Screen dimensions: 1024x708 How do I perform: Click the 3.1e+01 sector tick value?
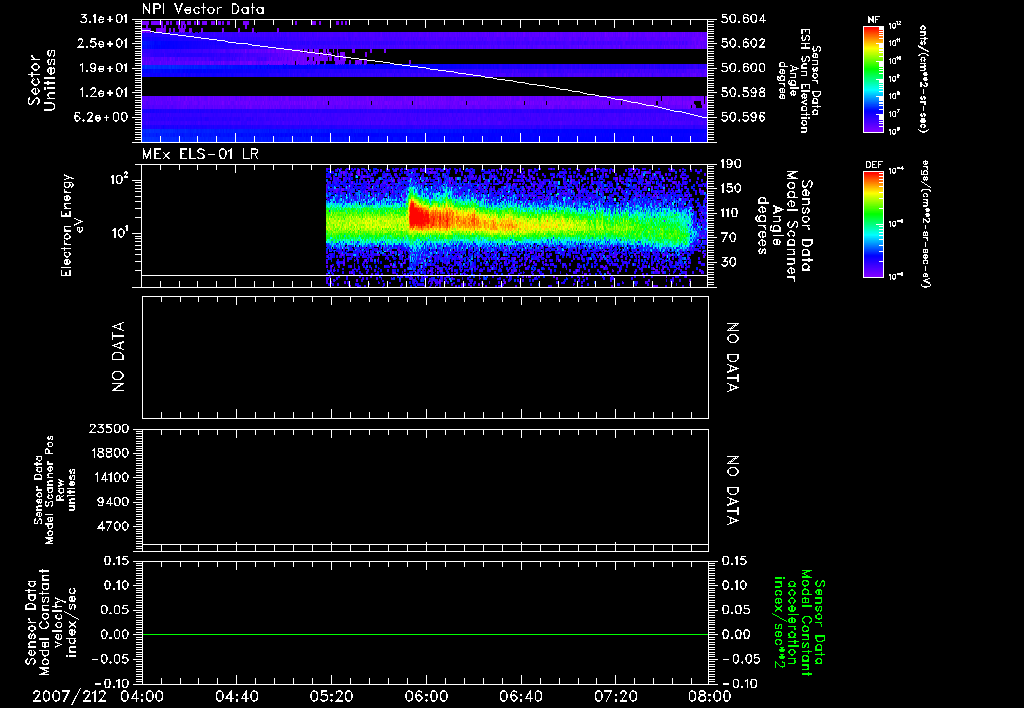[x=104, y=19]
